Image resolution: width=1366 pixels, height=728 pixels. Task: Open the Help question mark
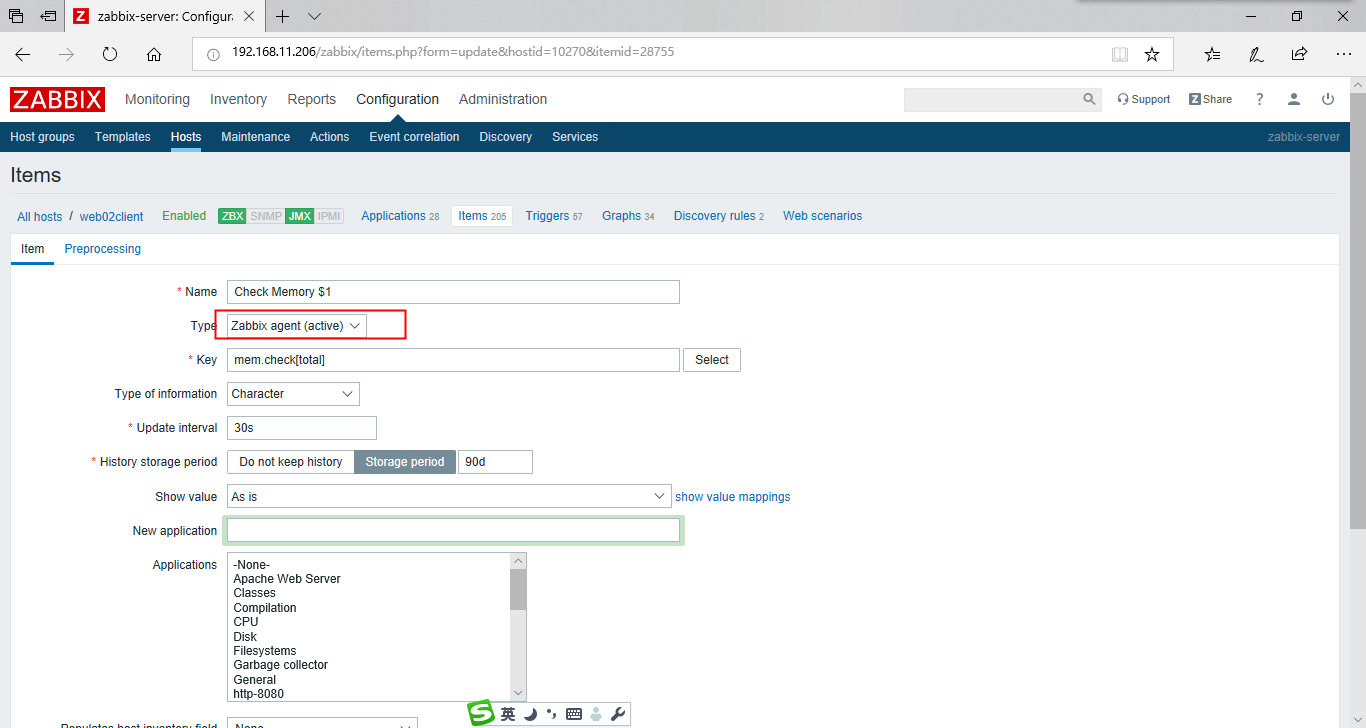pos(1259,99)
